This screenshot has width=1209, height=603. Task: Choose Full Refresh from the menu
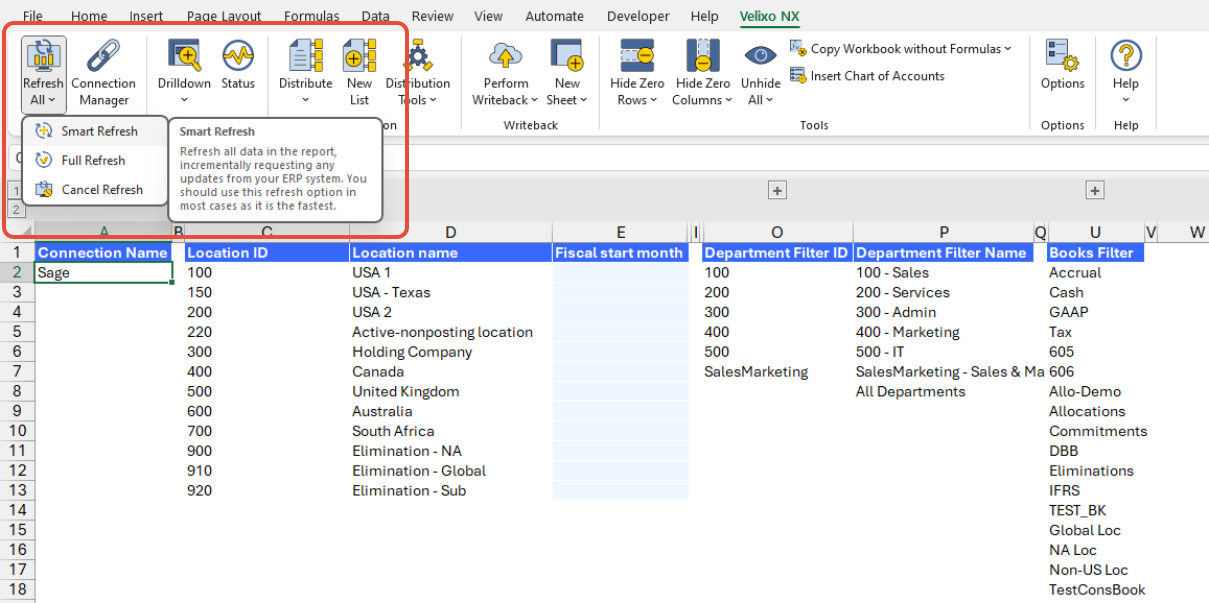pos(95,160)
